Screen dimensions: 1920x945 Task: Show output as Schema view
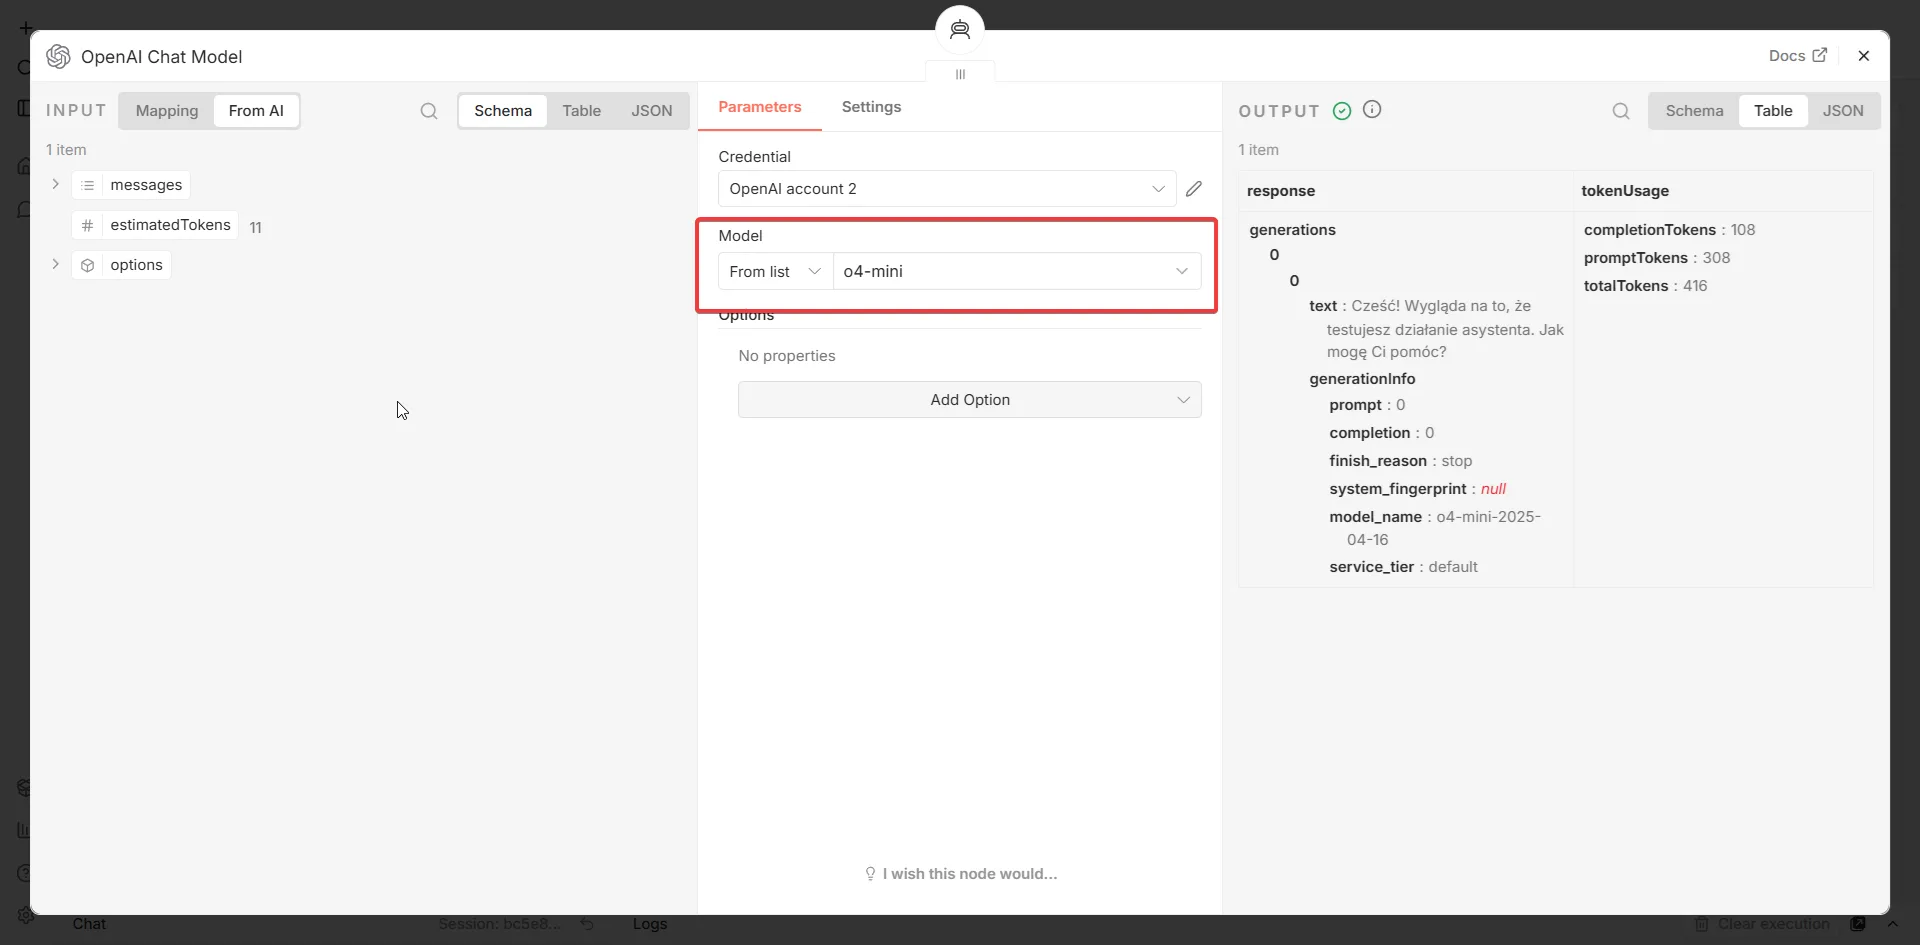[1694, 111]
